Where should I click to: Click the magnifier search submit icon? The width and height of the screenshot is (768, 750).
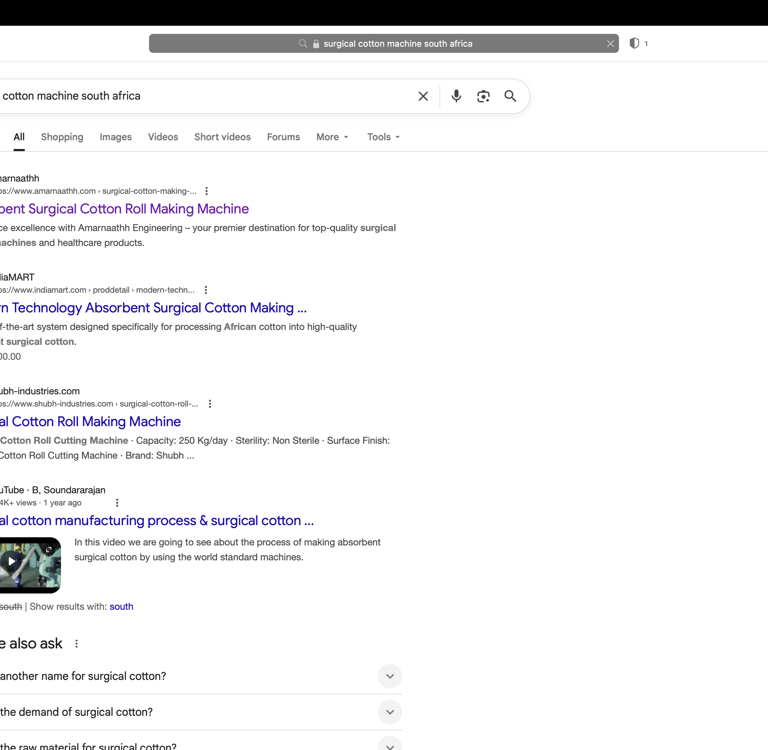510,96
